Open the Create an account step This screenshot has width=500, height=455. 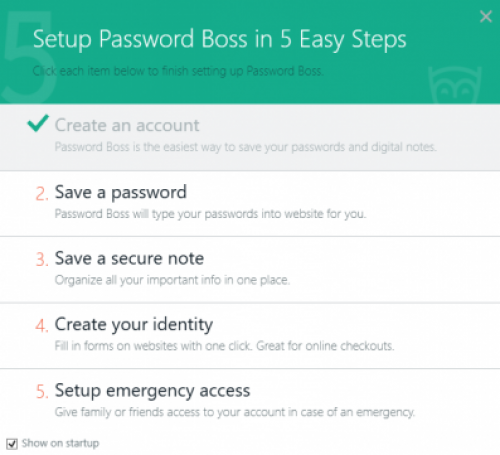click(x=250, y=137)
